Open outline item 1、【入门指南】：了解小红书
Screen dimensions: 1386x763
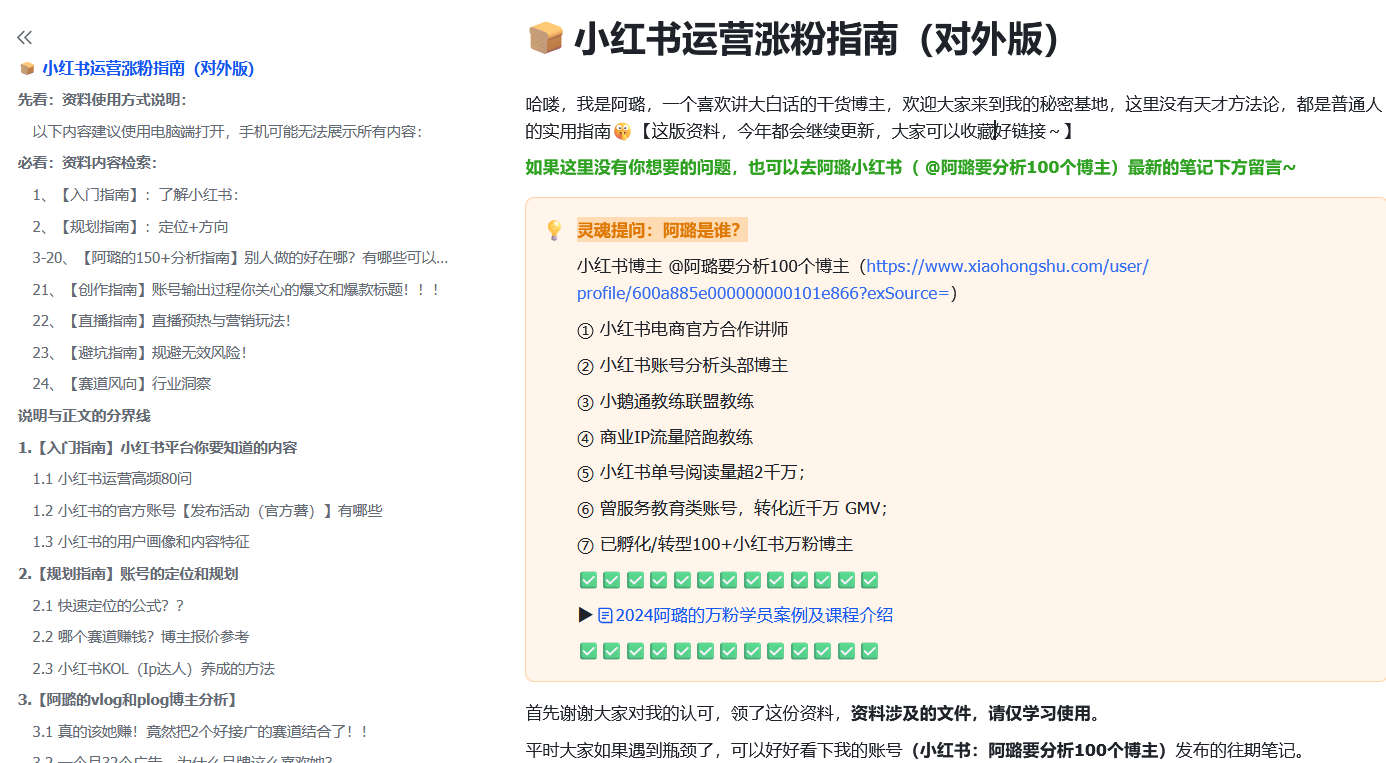(x=135, y=195)
